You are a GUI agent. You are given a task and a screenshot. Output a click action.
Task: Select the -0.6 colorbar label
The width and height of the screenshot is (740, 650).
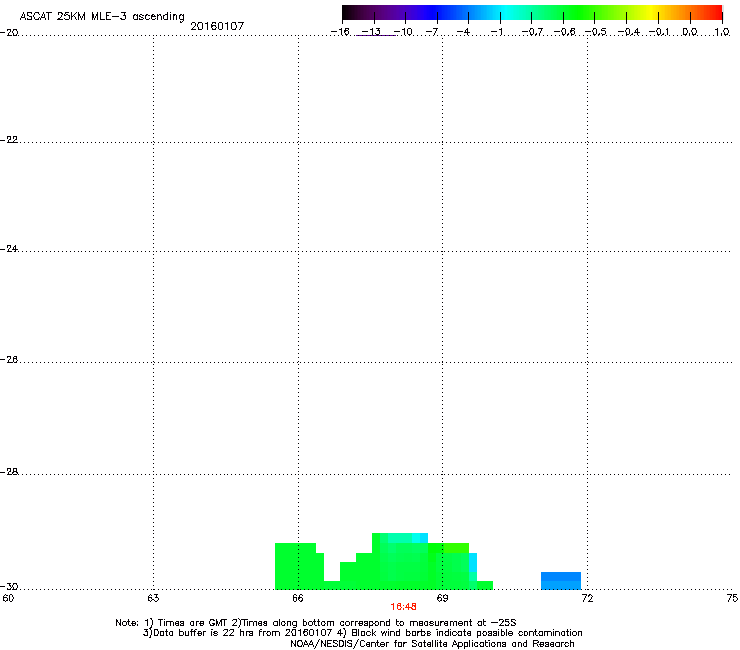pyautogui.click(x=564, y=32)
